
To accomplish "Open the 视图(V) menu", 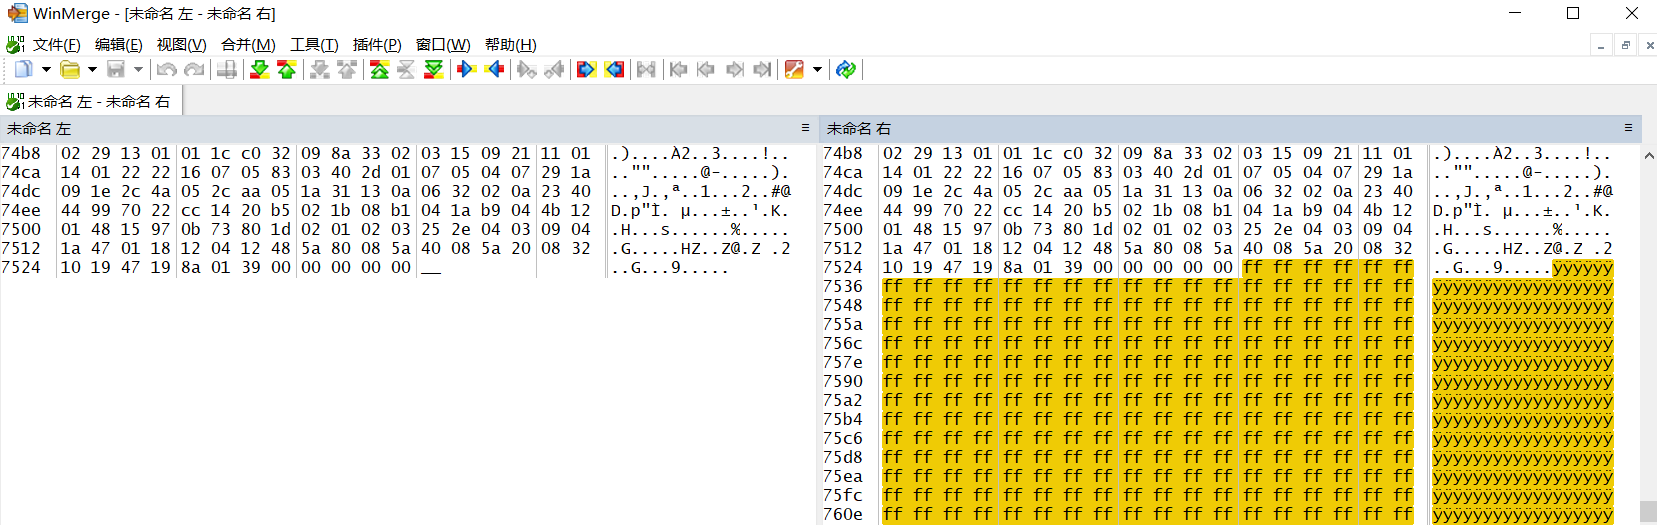I will pos(181,44).
